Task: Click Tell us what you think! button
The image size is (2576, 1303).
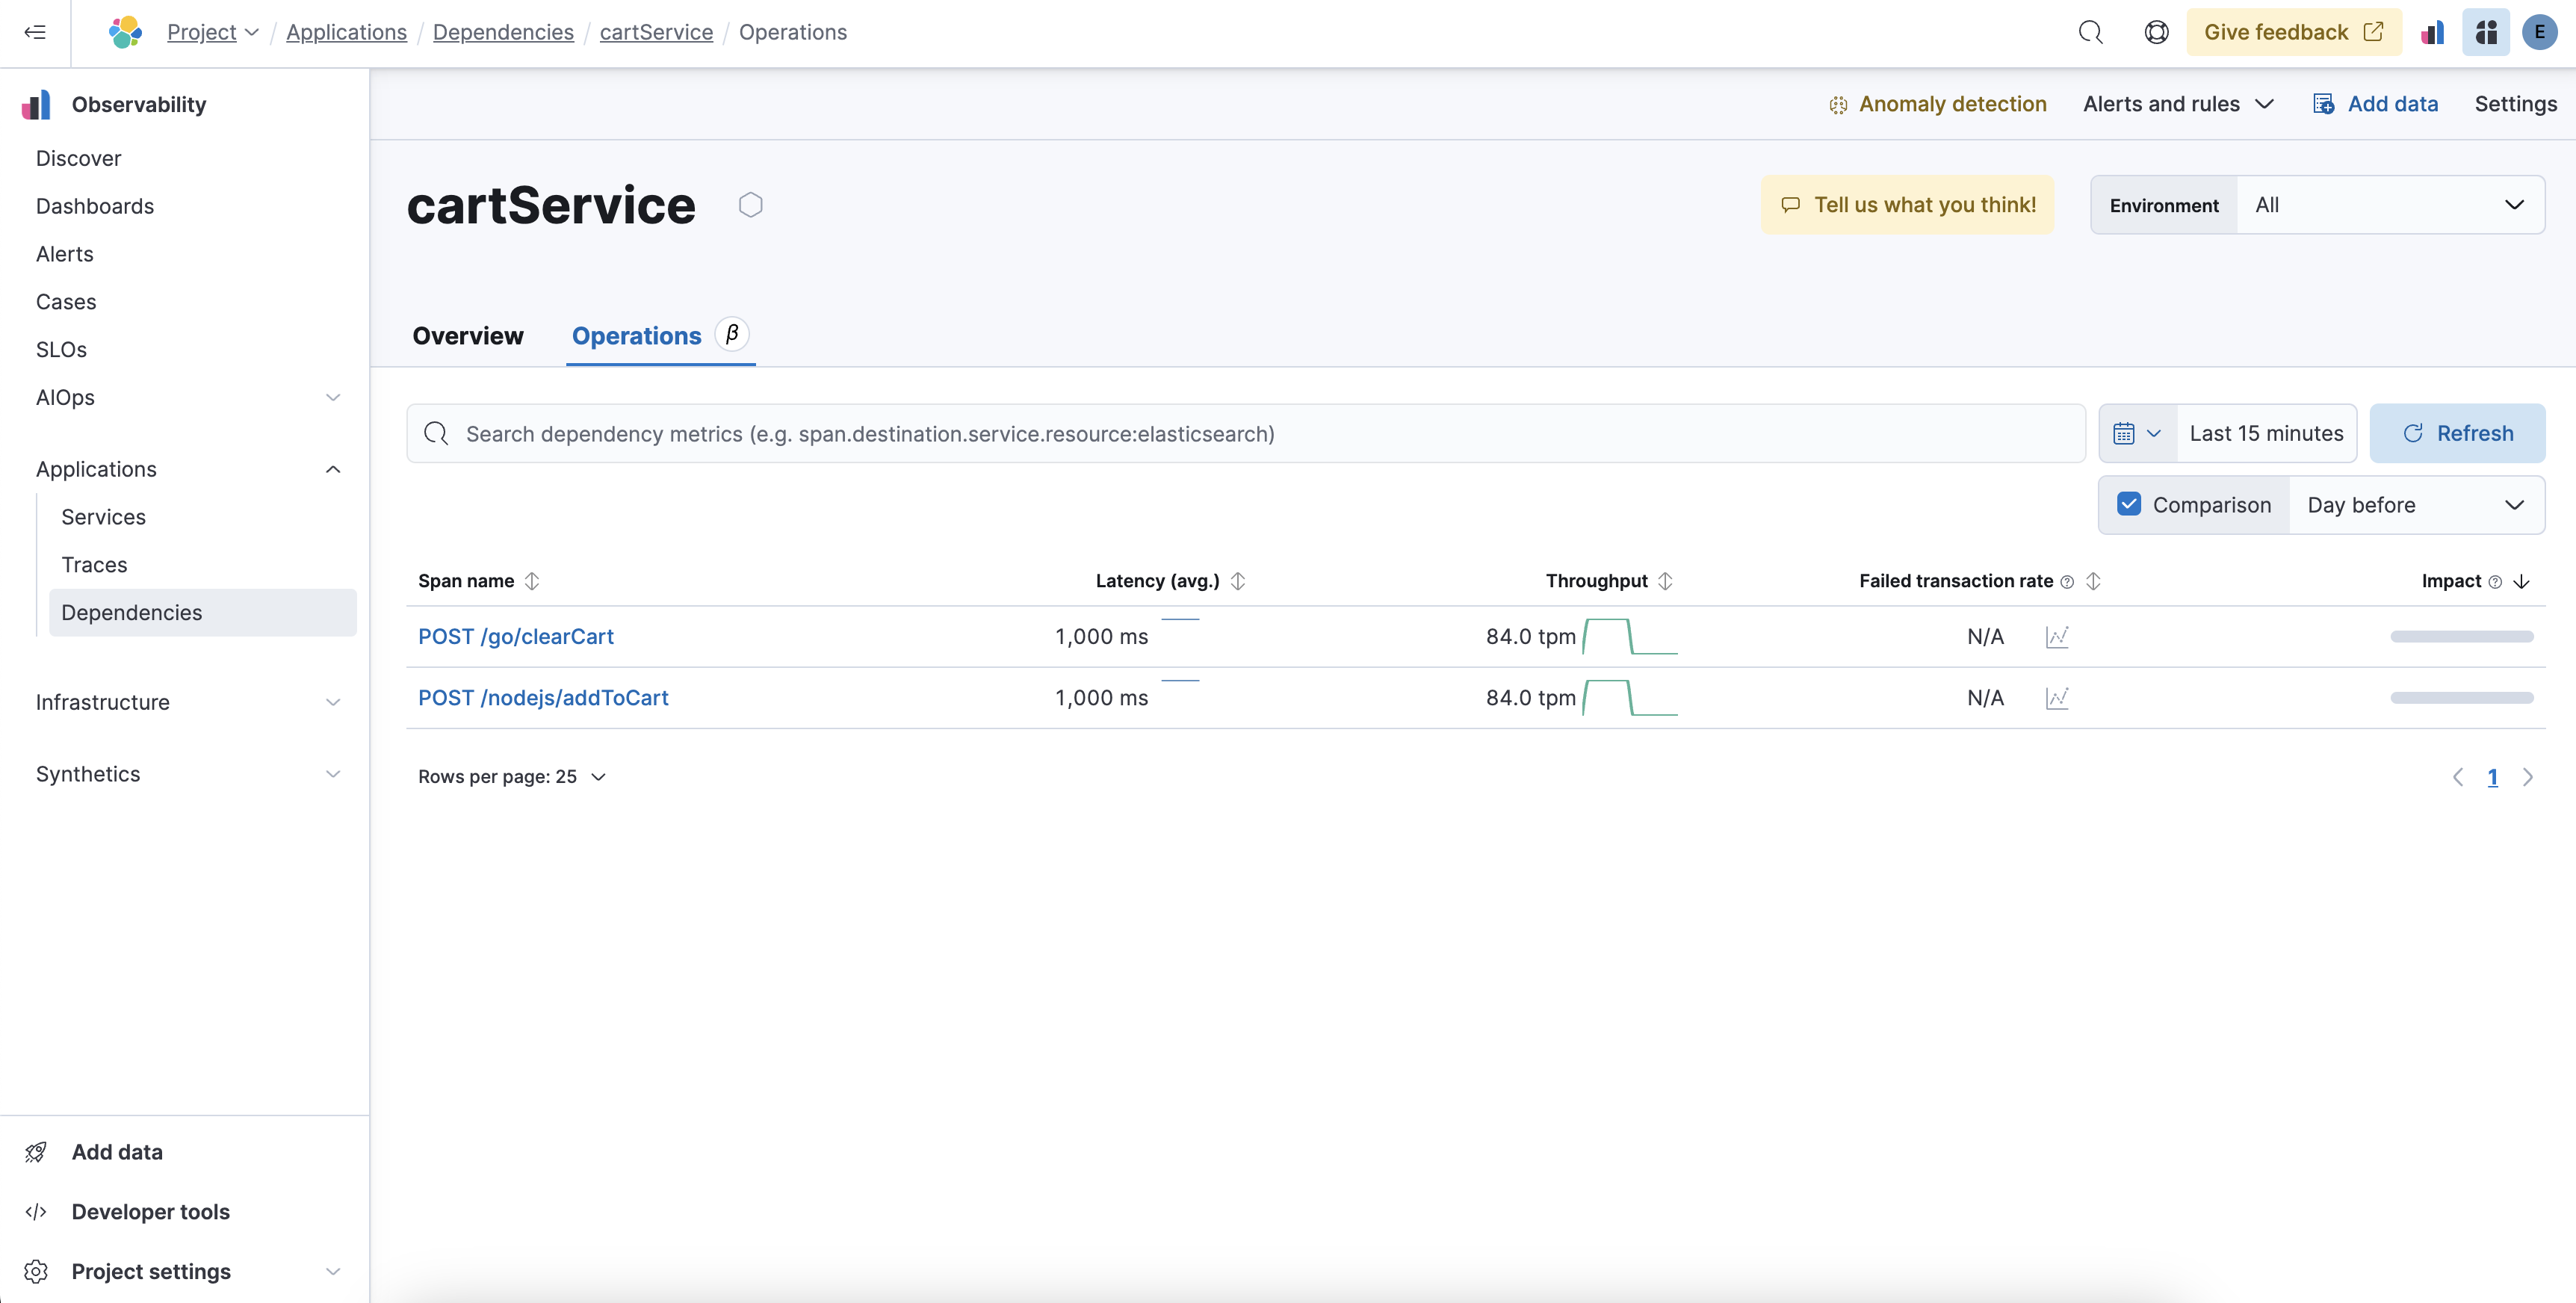Action: [x=1907, y=205]
